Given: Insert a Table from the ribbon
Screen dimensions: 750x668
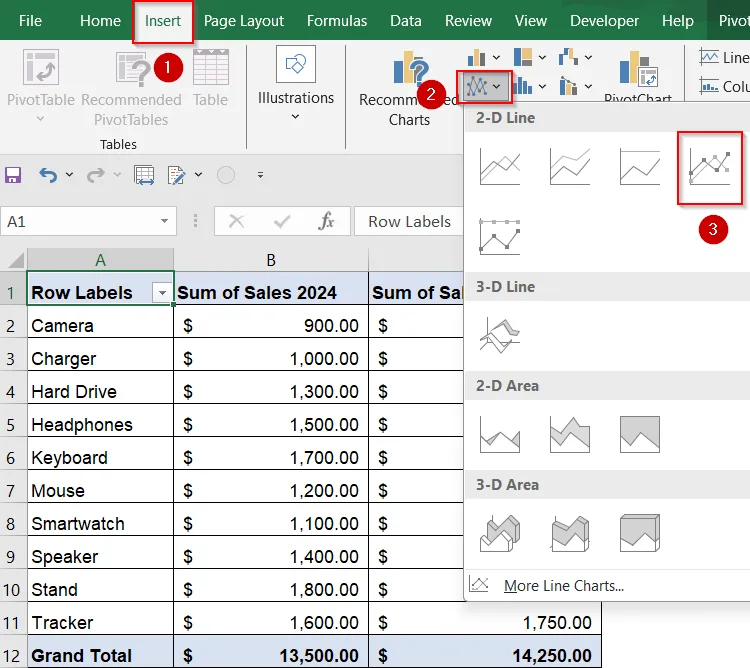Looking at the screenshot, I should [210, 68].
